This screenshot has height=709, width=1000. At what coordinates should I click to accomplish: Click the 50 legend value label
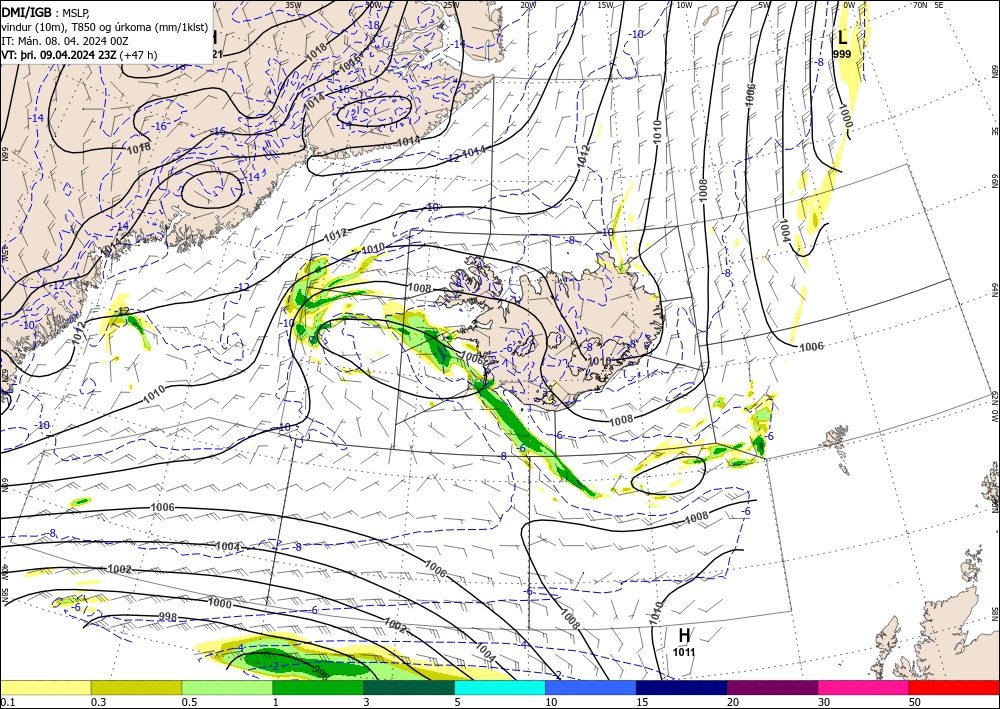[x=914, y=702]
